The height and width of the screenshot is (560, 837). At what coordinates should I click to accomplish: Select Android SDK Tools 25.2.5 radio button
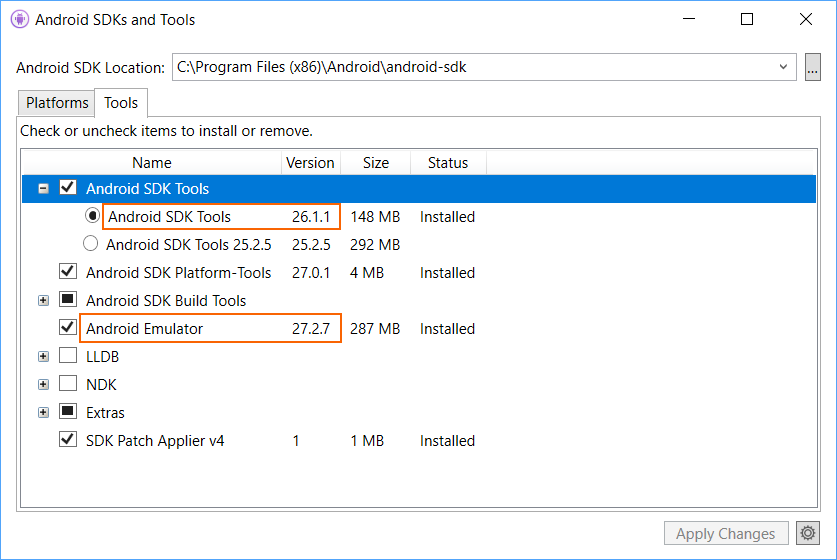[x=91, y=244]
